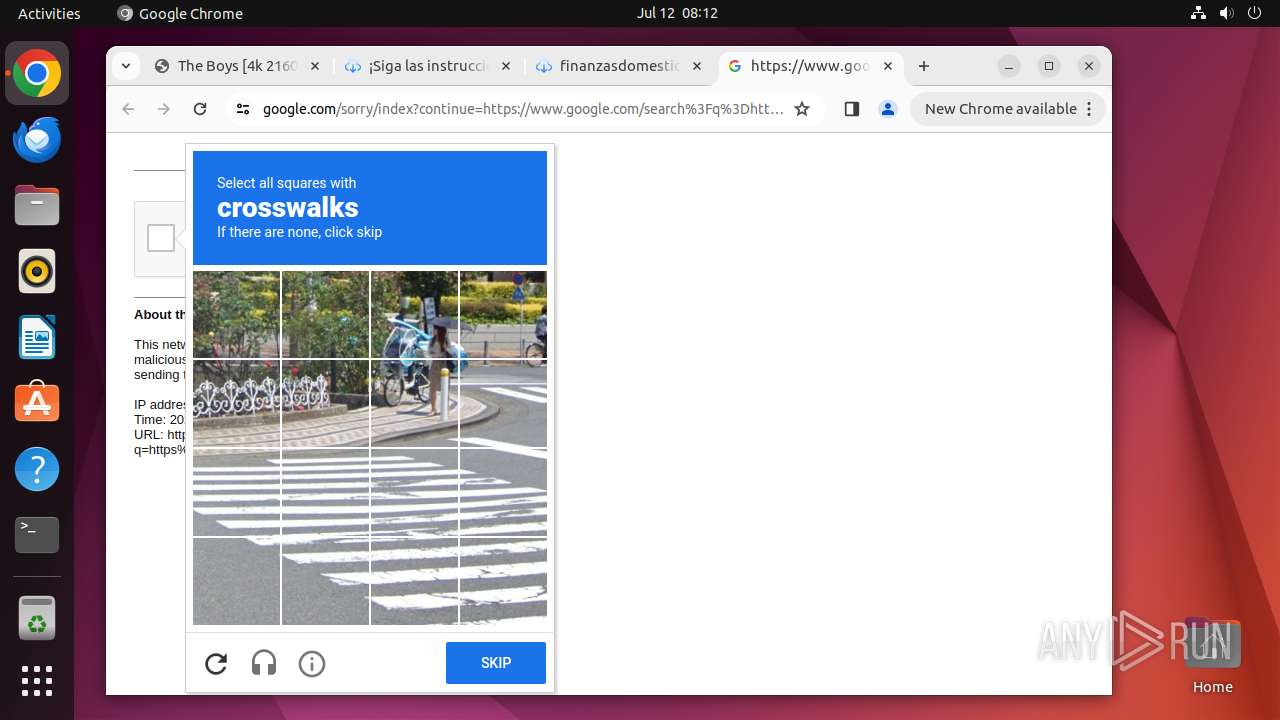Switch to ¡Siga las instrucciones tab
Screen dimensions: 1280x720
428,66
